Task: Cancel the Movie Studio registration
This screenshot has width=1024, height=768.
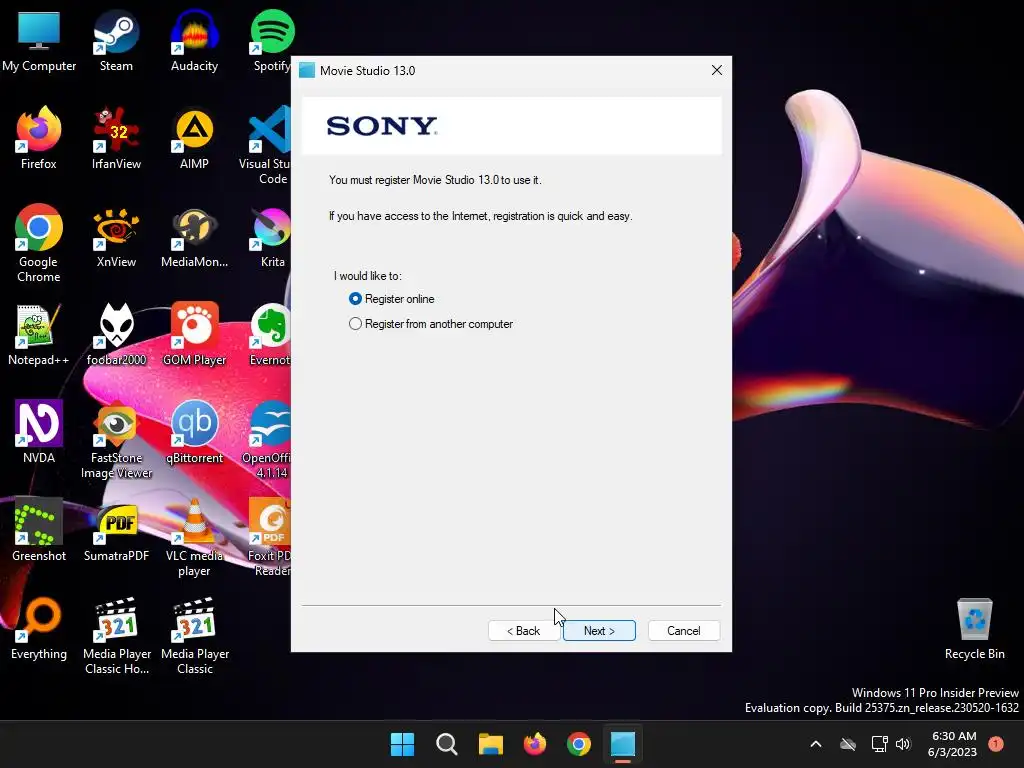Action: coord(684,630)
